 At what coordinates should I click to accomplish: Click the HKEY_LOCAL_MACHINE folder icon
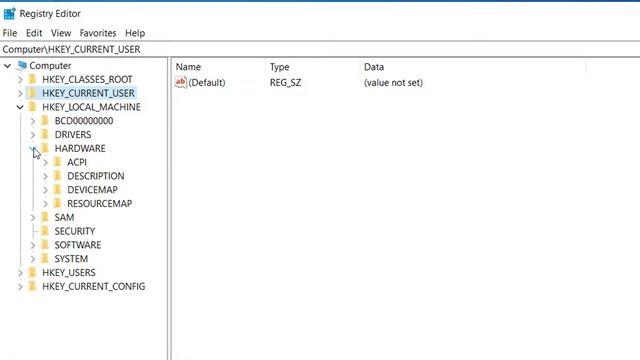pos(32,107)
